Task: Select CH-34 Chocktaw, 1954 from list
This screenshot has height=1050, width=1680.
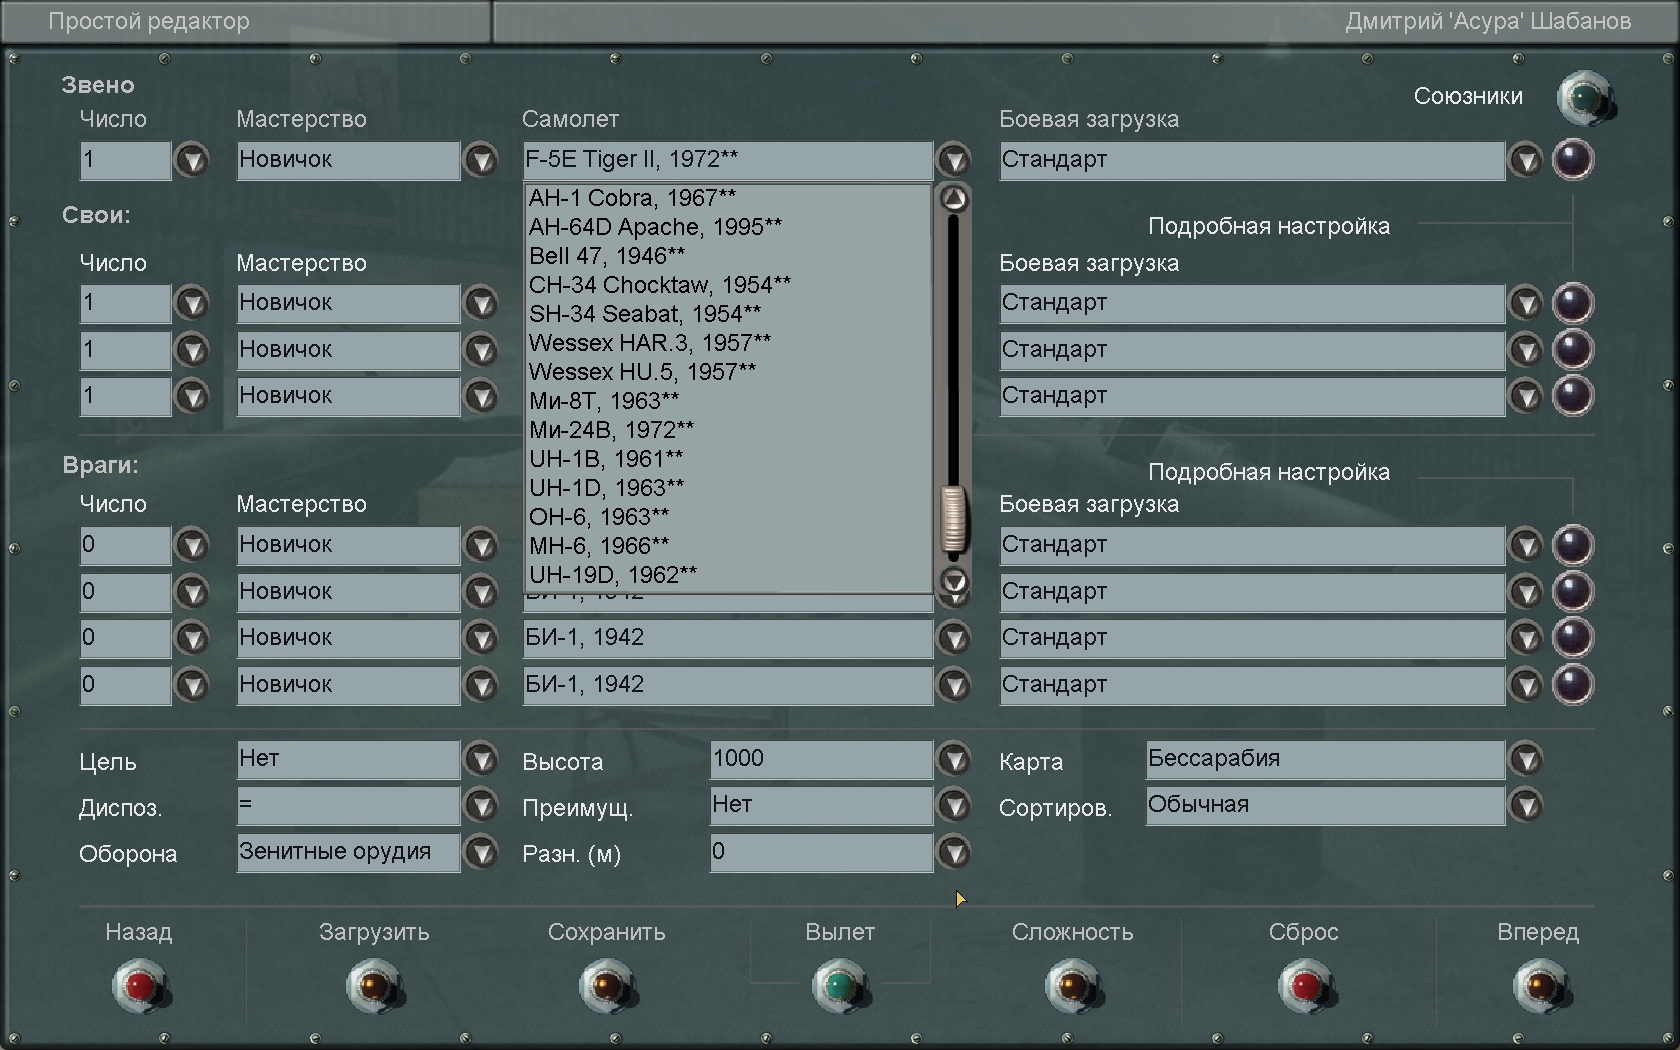Action: point(728,285)
